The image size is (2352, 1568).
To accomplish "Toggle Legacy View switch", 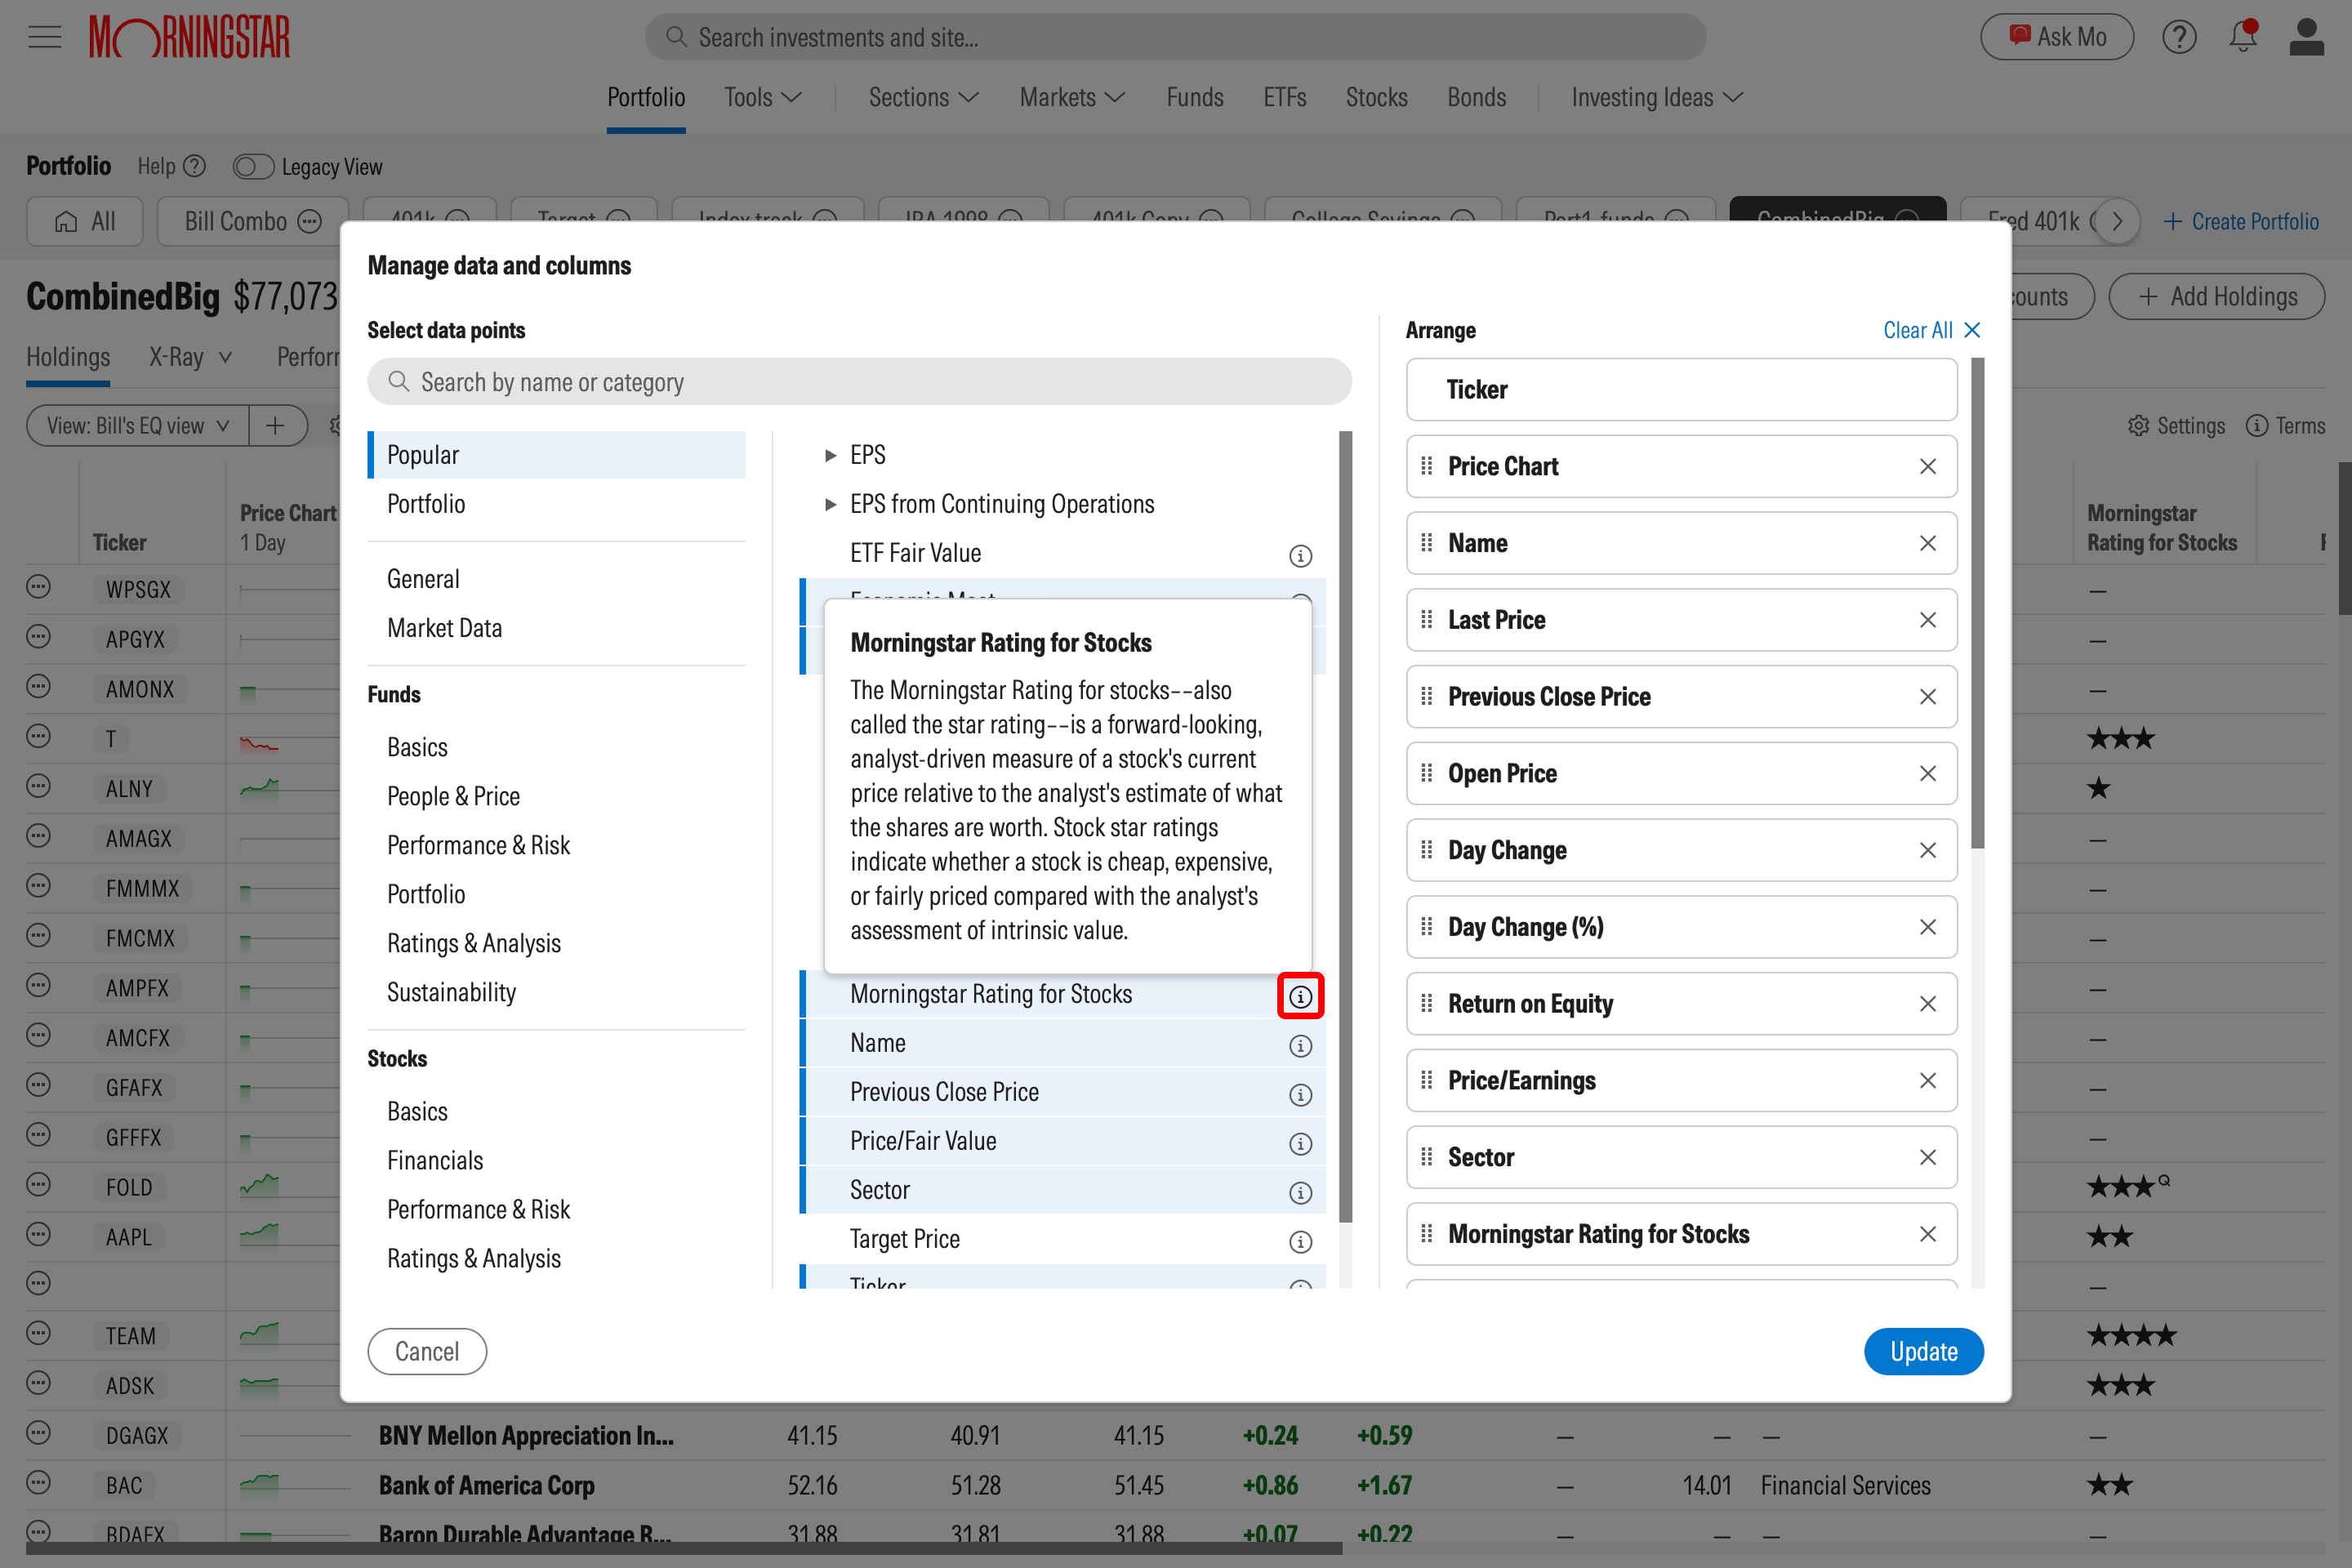I will [x=253, y=167].
